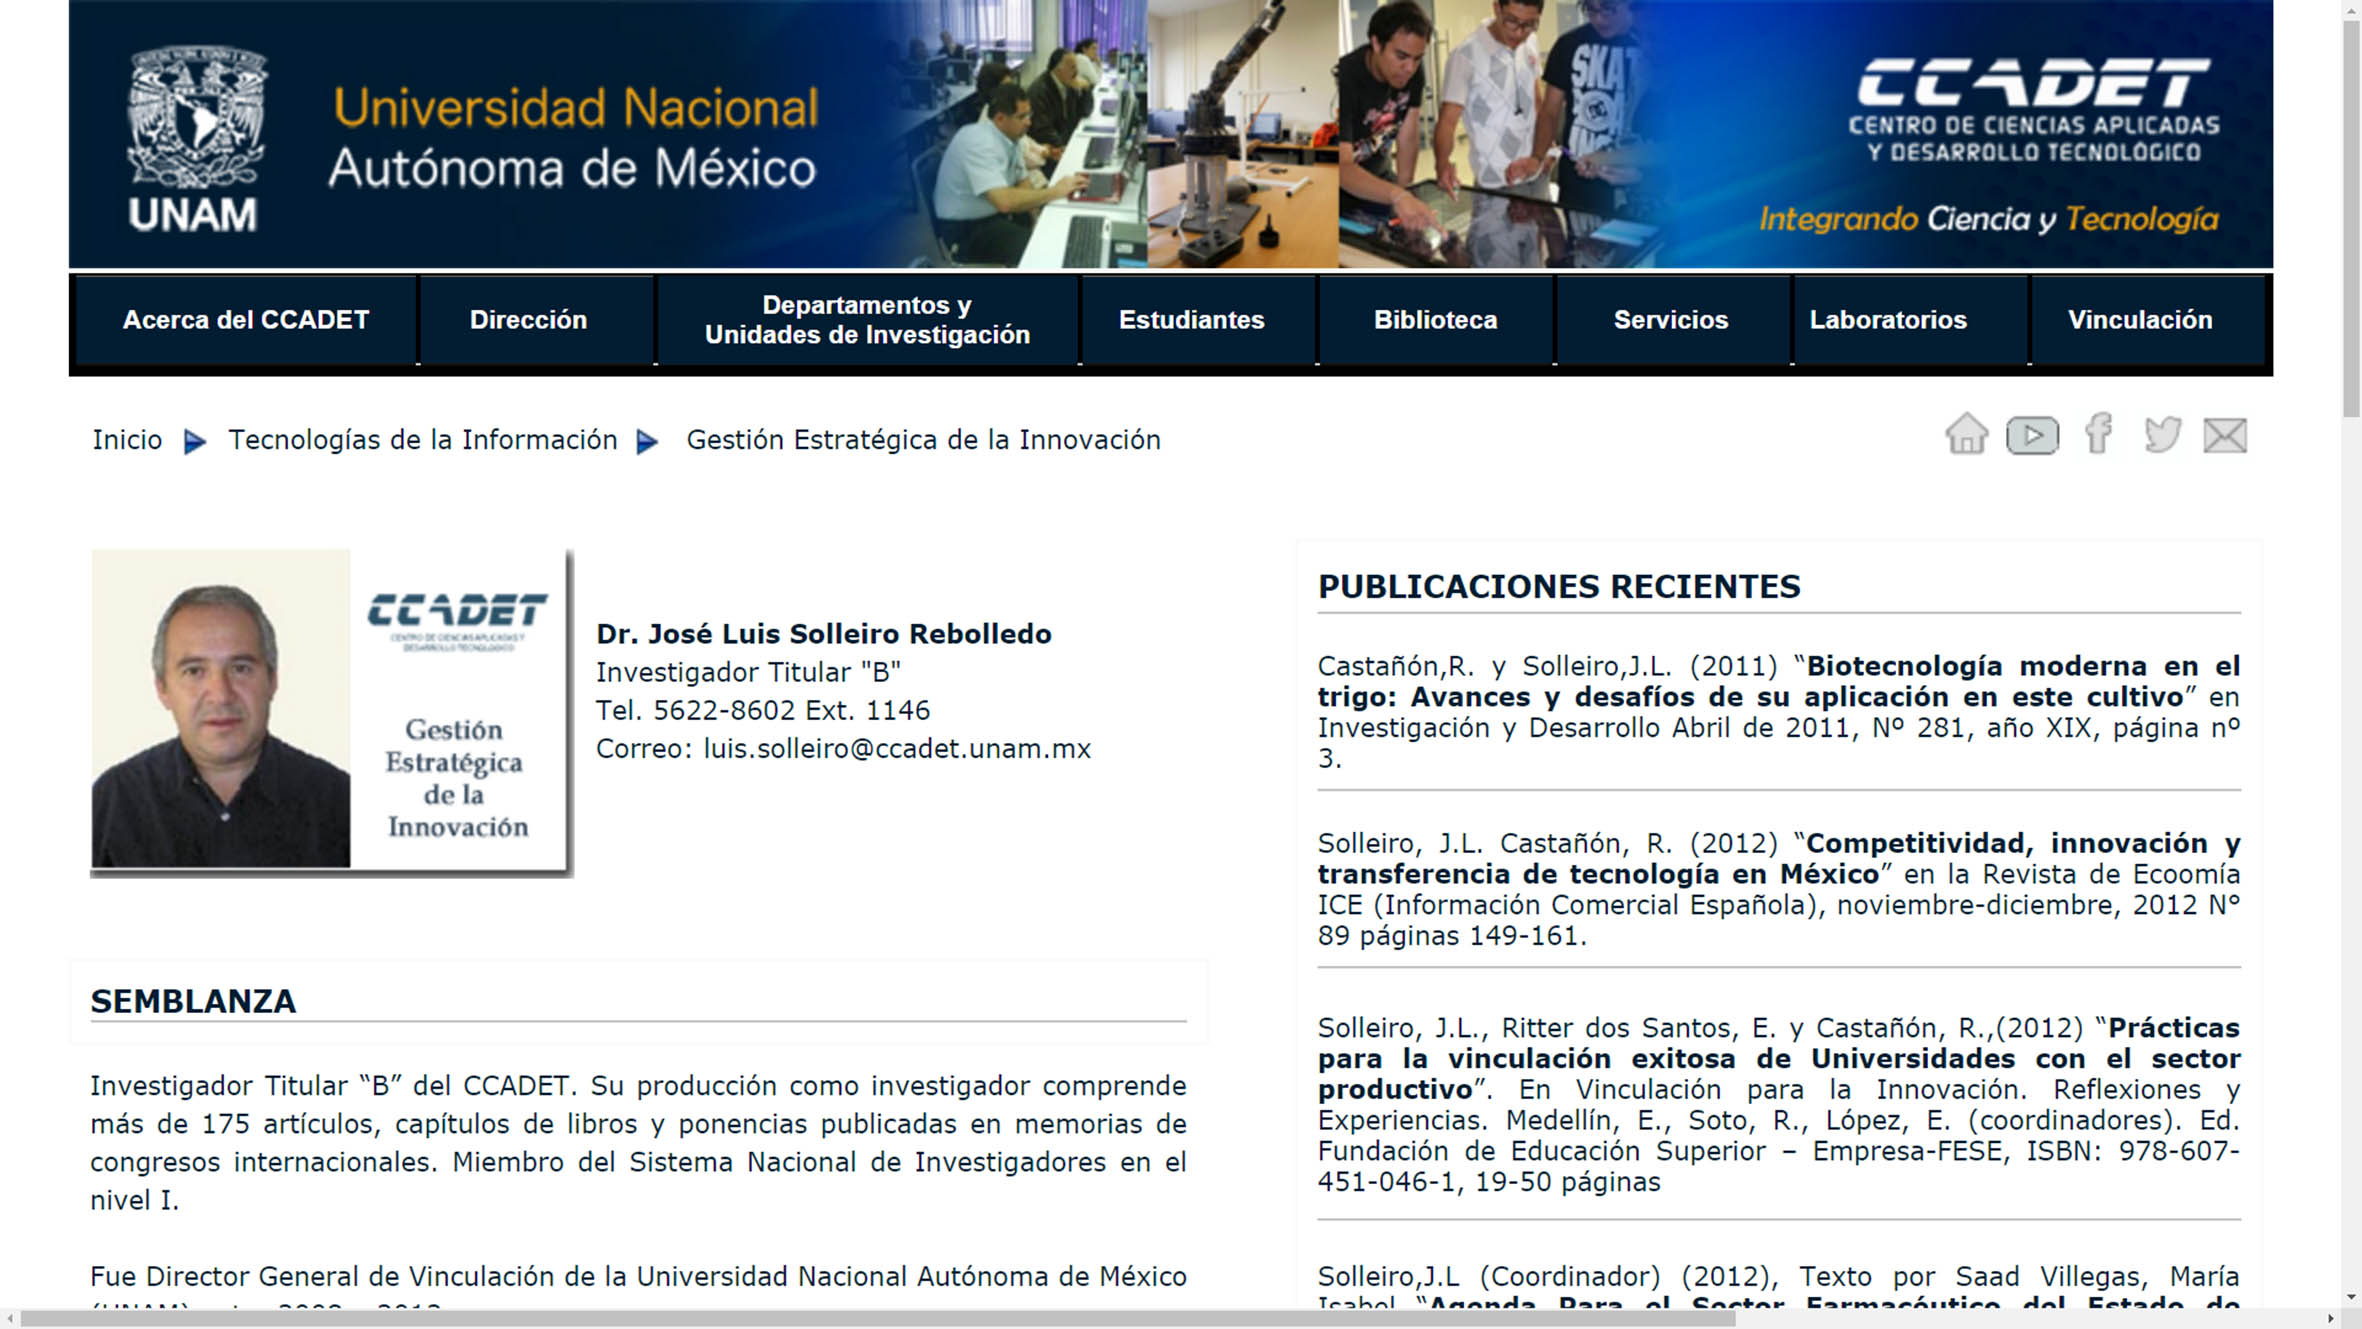Image resolution: width=2362 pixels, height=1329 pixels.
Task: Go to the Biblioteca menu
Action: pos(1435,320)
